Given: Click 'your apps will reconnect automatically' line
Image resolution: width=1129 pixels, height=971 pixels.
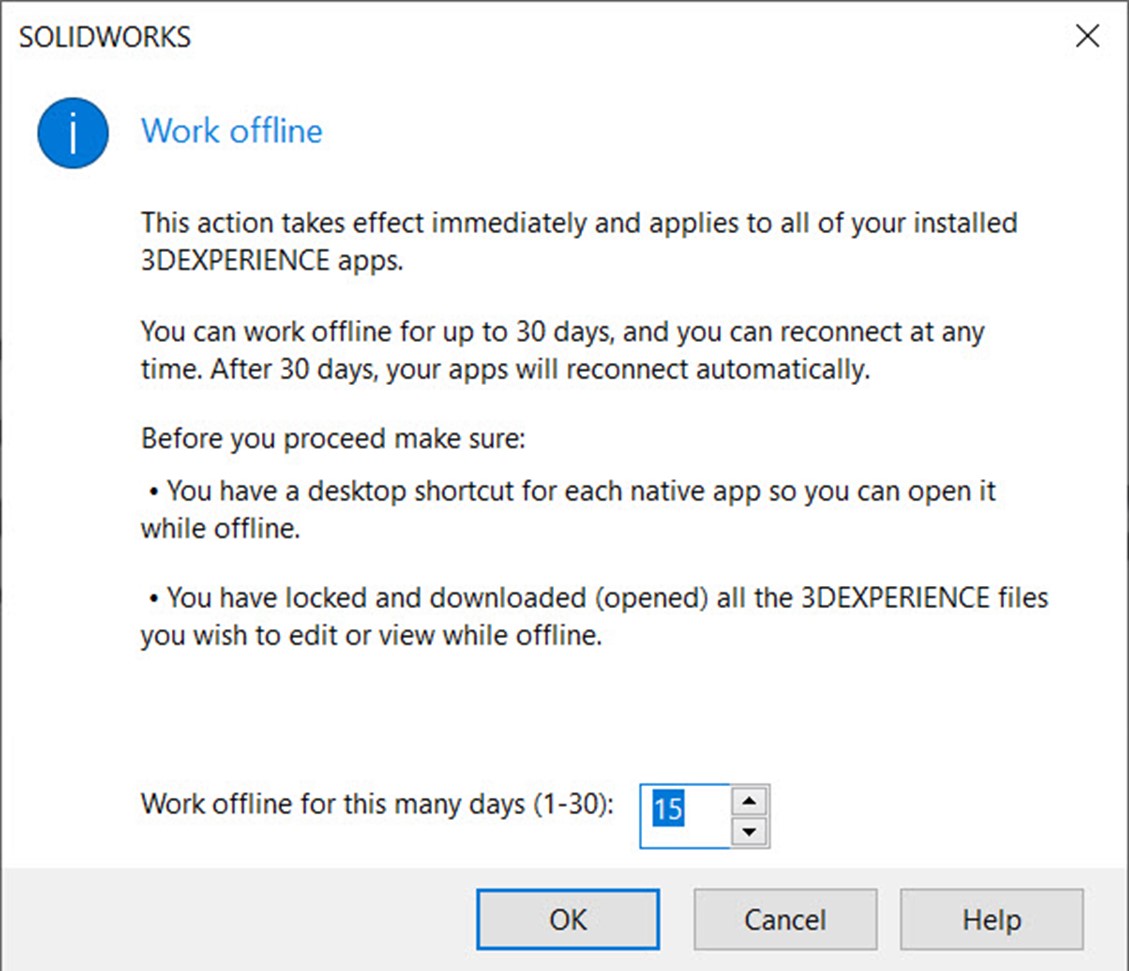Looking at the screenshot, I should tap(505, 369).
